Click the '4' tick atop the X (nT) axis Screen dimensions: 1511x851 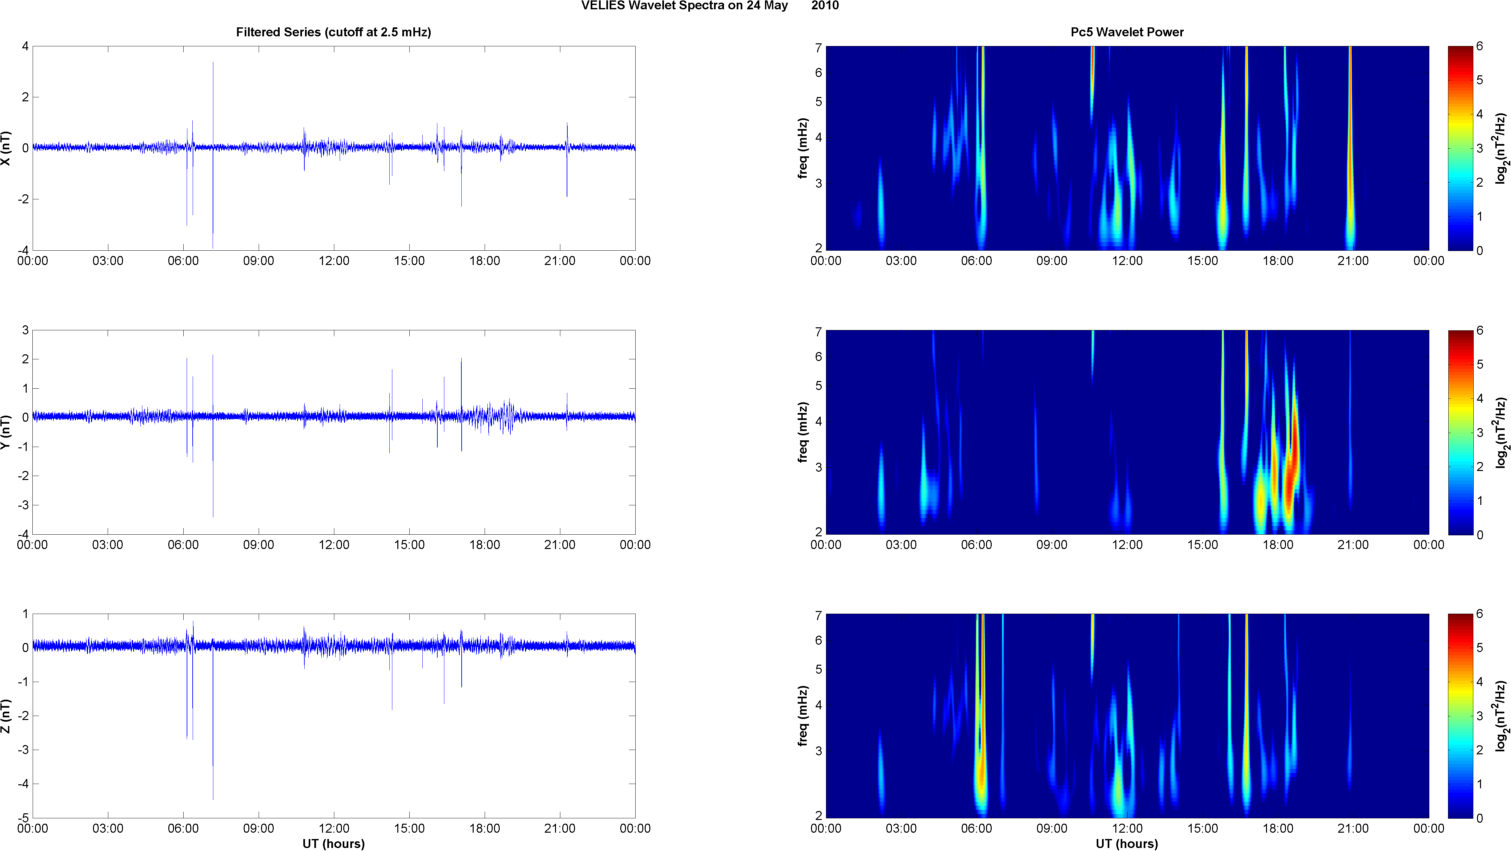[25, 46]
